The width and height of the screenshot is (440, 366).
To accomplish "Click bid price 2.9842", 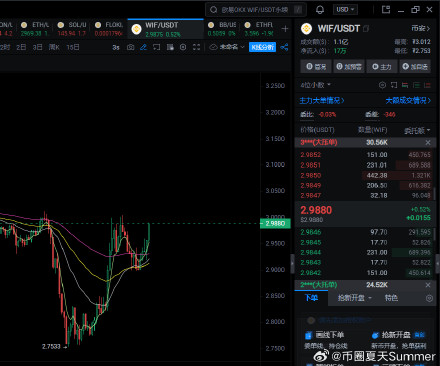I will pos(311,273).
